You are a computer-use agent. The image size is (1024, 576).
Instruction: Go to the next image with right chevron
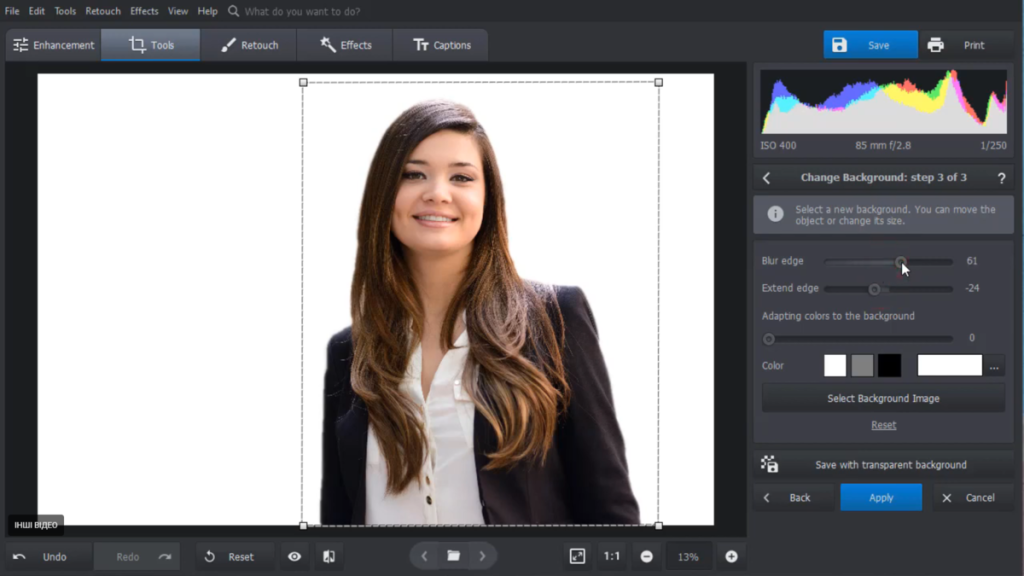click(x=483, y=556)
